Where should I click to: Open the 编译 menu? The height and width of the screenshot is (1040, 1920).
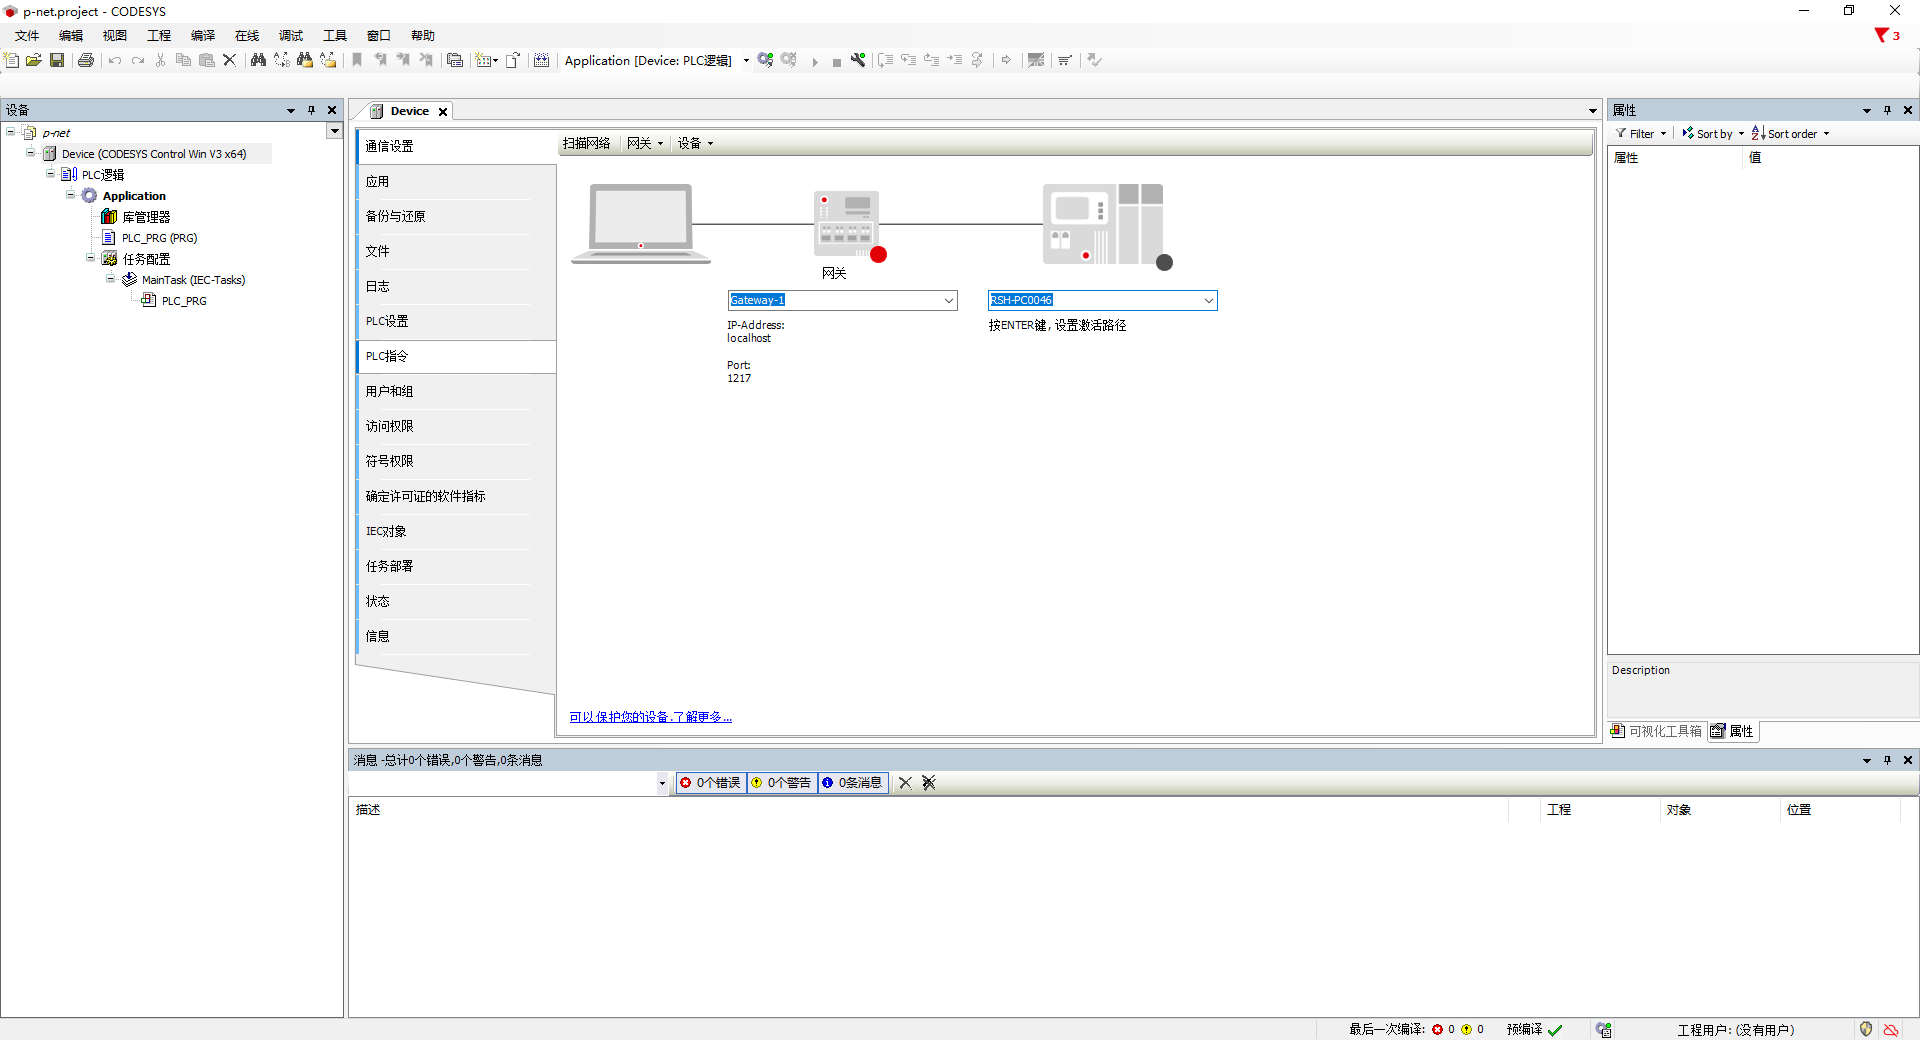point(203,36)
